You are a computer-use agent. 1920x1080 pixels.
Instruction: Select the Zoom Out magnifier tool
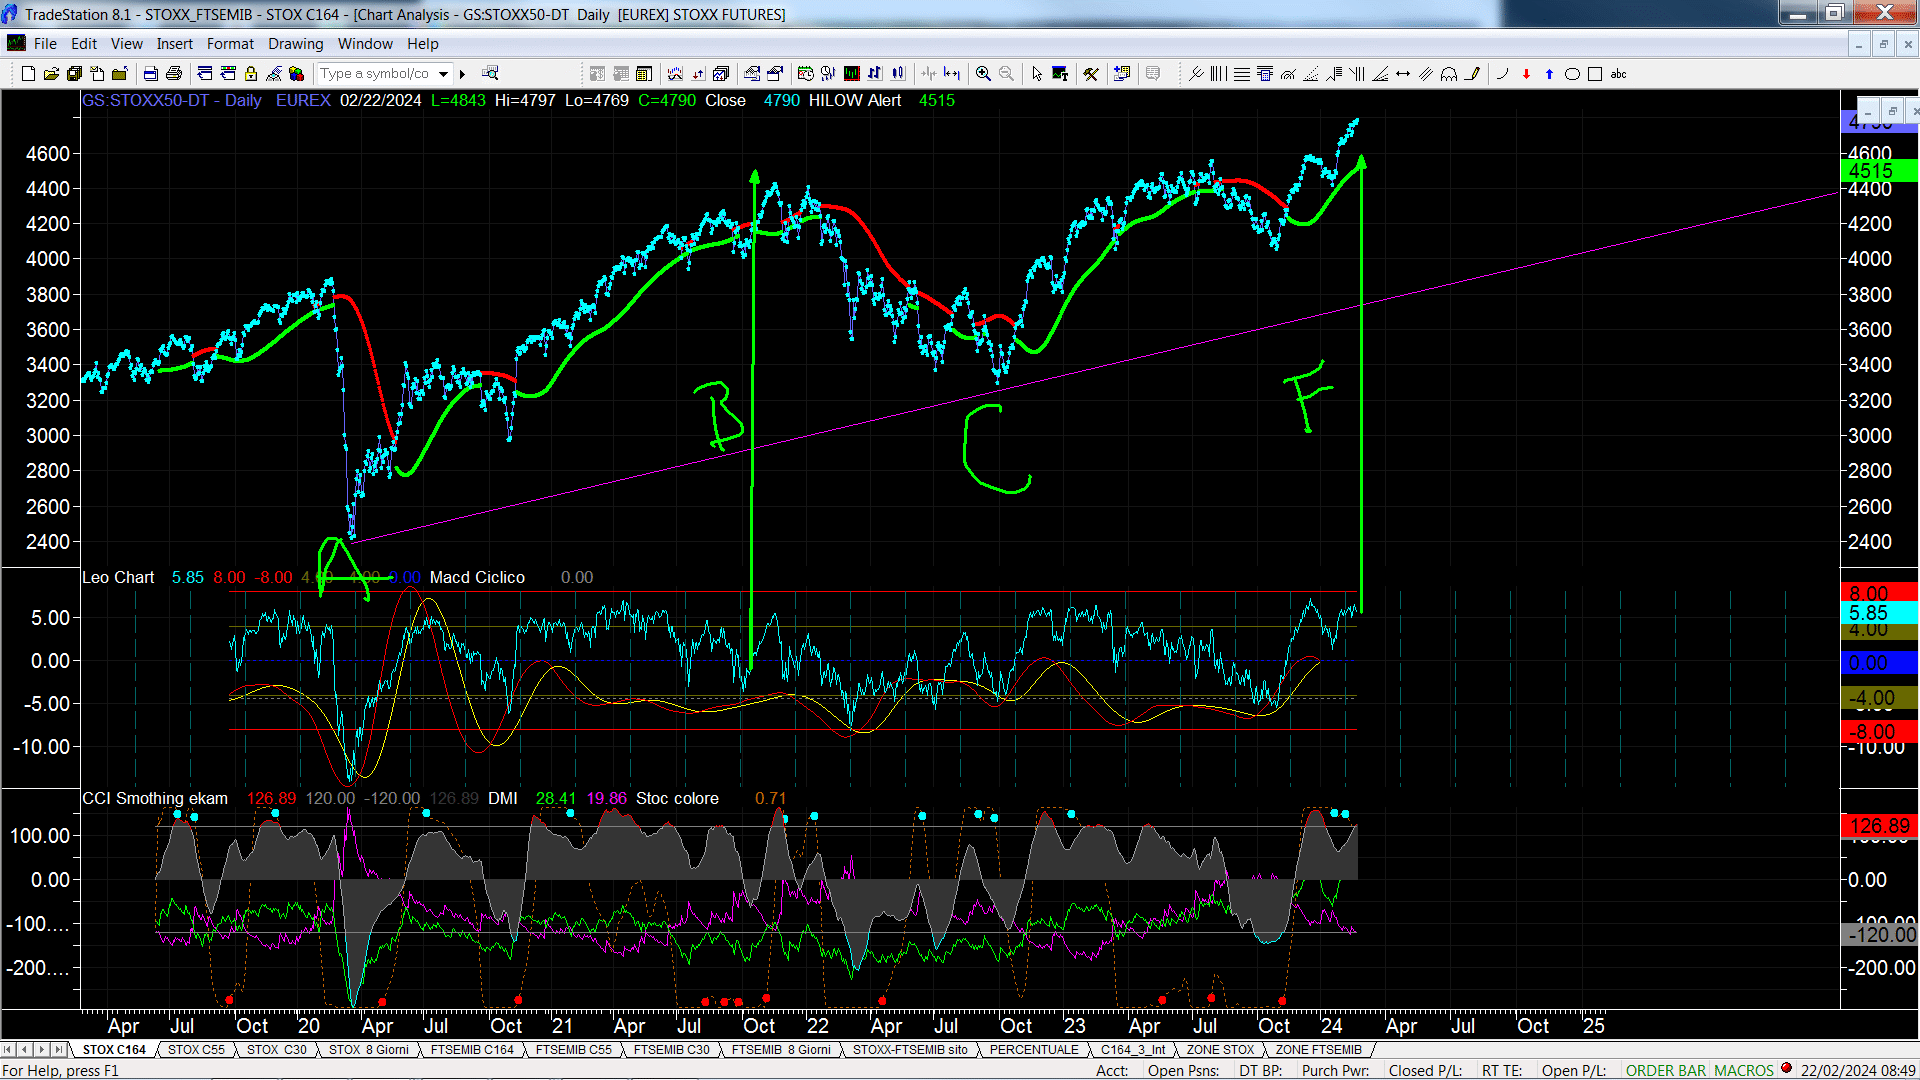point(1006,73)
